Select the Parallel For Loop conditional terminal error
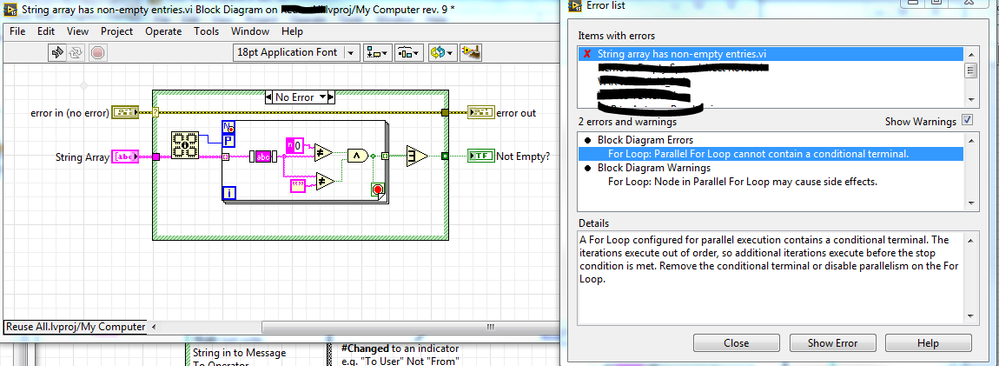This screenshot has width=999, height=366. [x=758, y=154]
